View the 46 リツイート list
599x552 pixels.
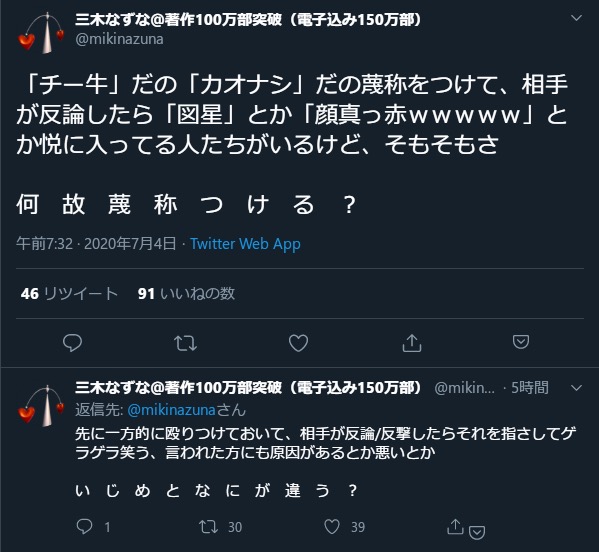pos(69,293)
